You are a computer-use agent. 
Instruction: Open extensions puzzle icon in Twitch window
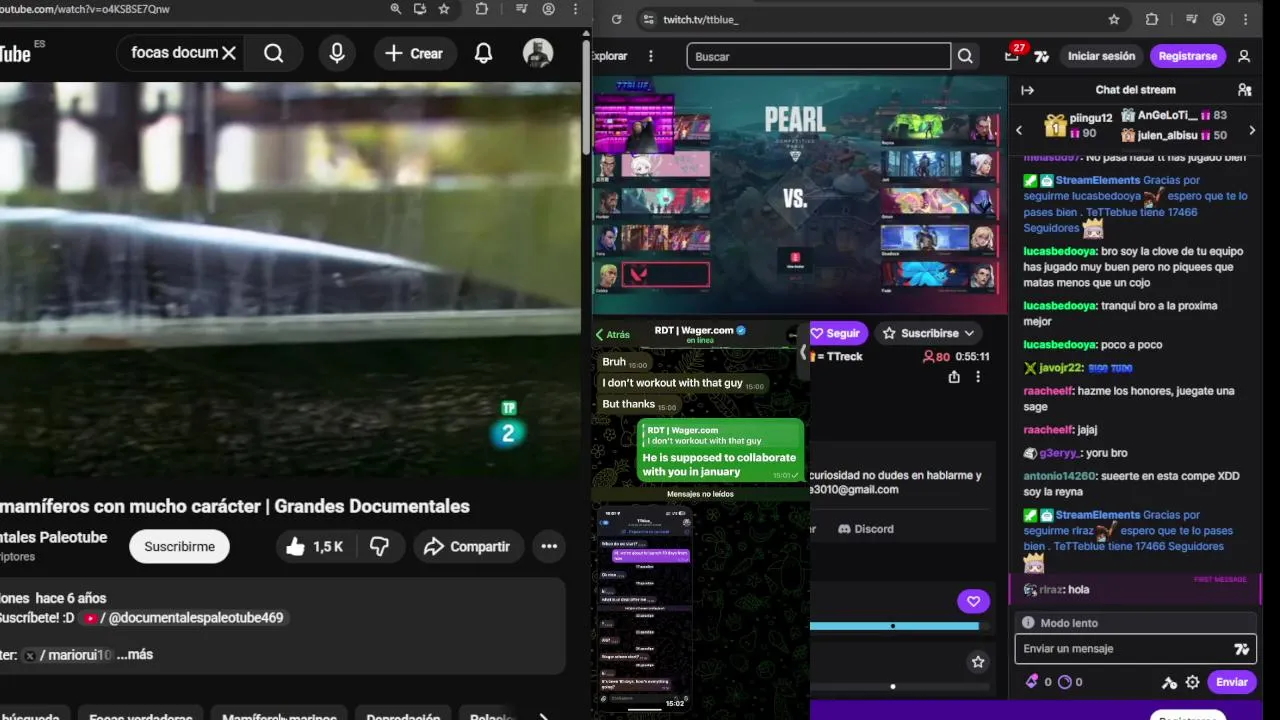(x=1152, y=19)
